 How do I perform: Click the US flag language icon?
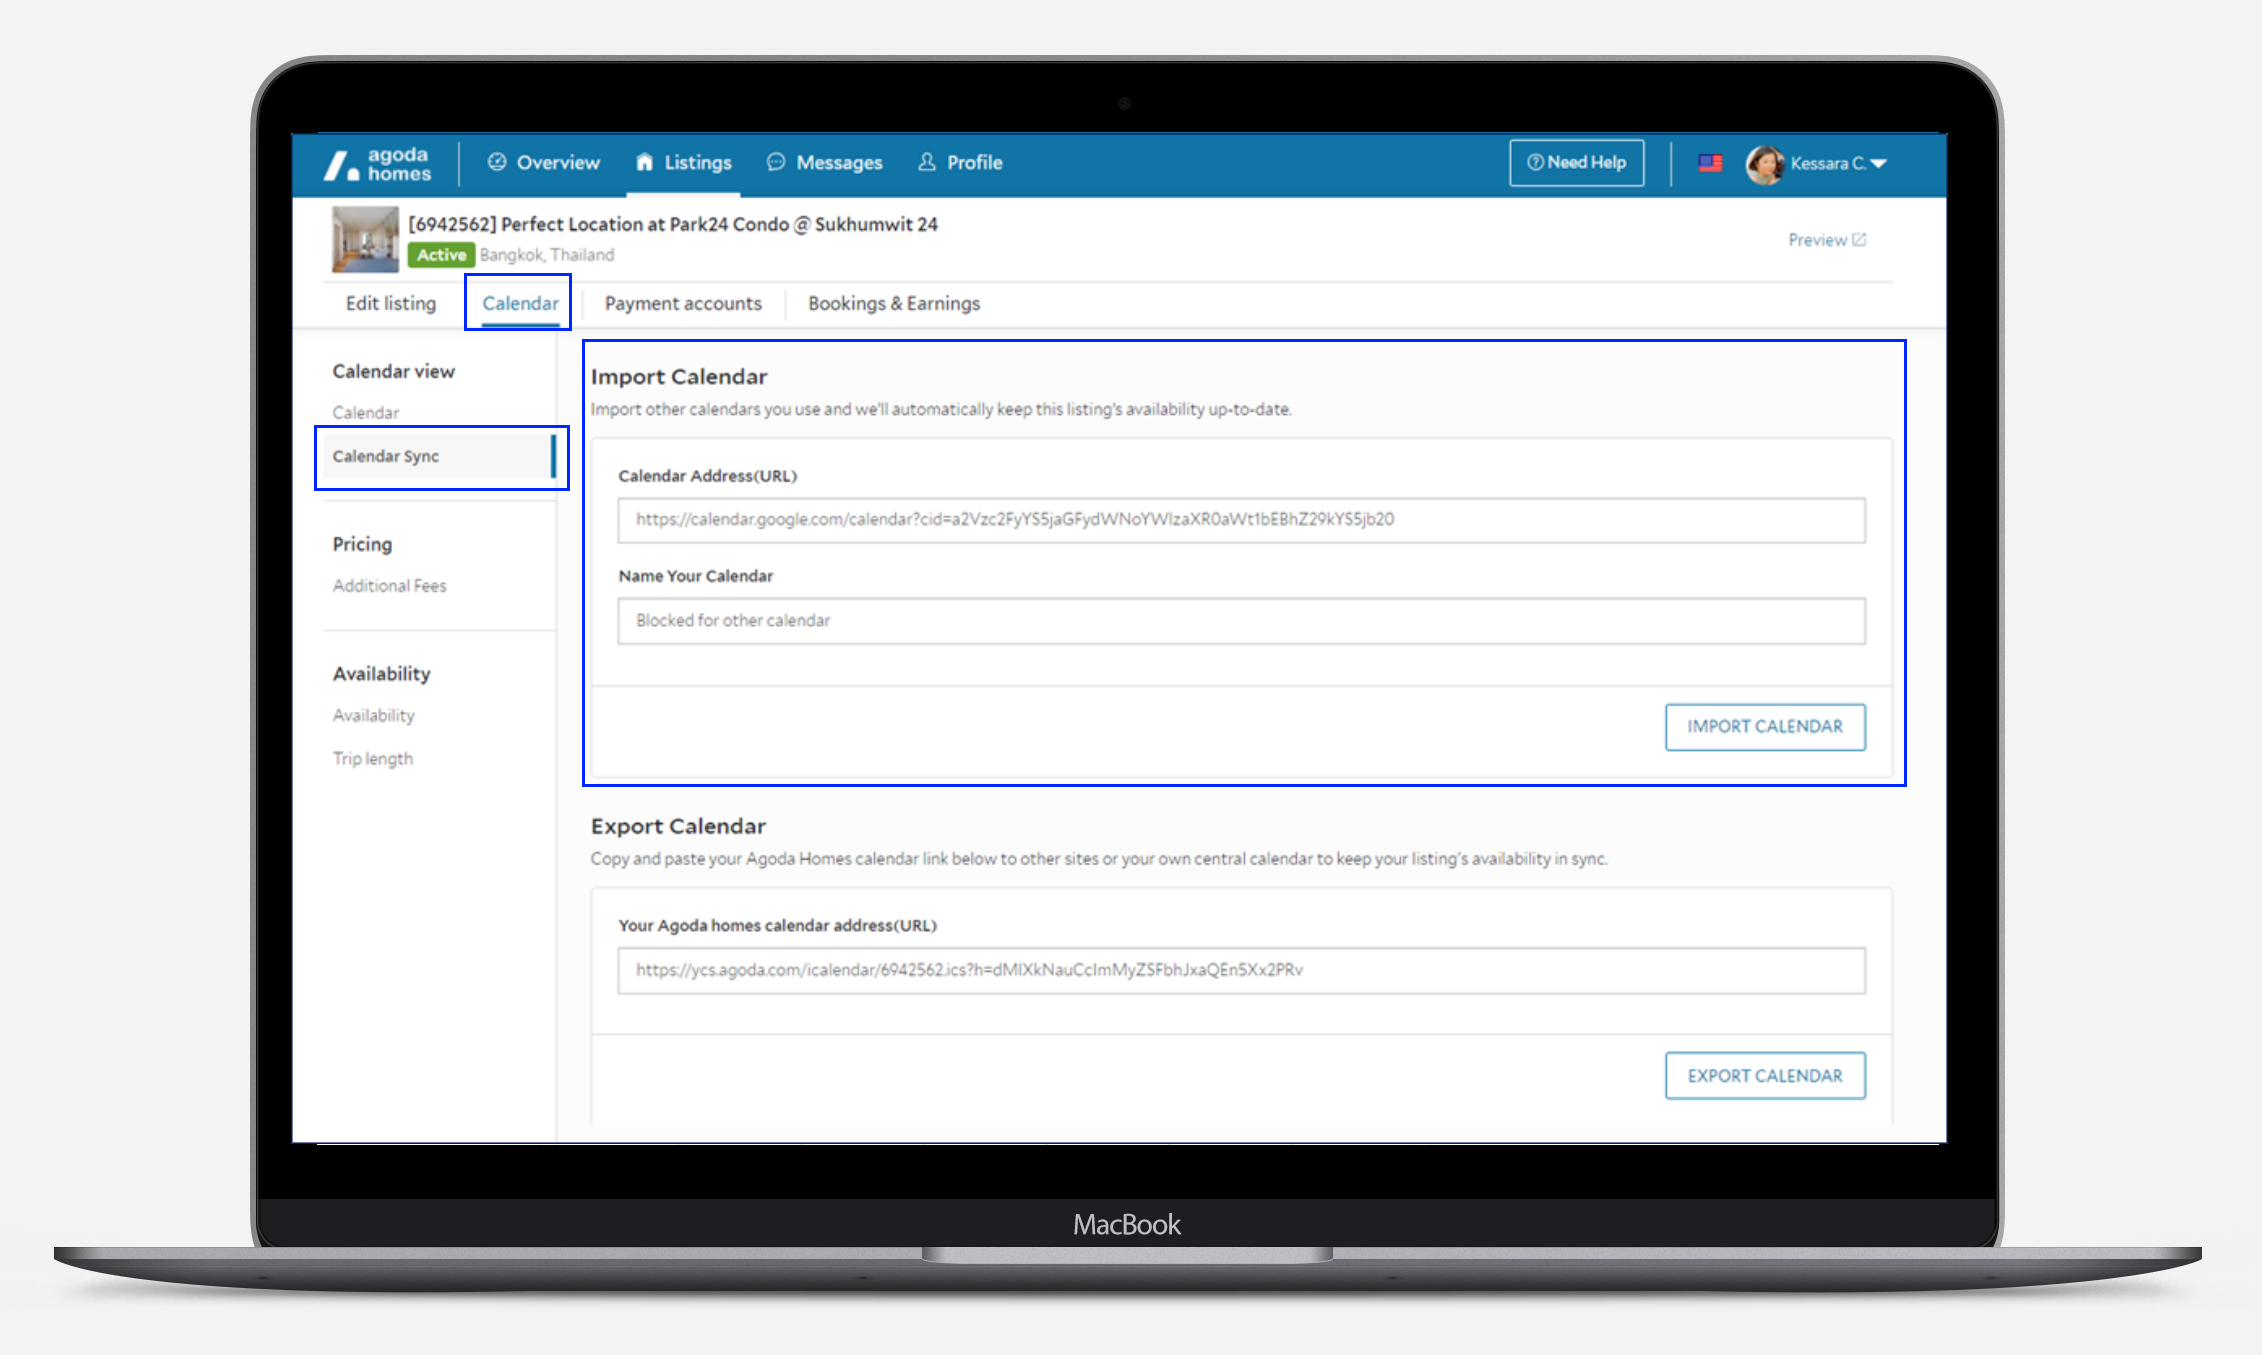pos(1710,163)
